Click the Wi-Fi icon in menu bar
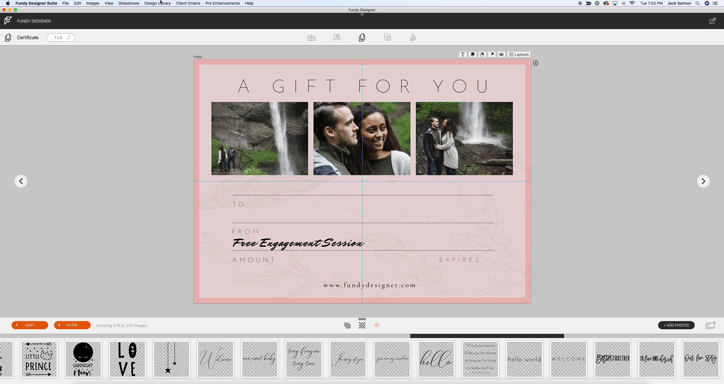724x384 pixels. pos(632,3)
